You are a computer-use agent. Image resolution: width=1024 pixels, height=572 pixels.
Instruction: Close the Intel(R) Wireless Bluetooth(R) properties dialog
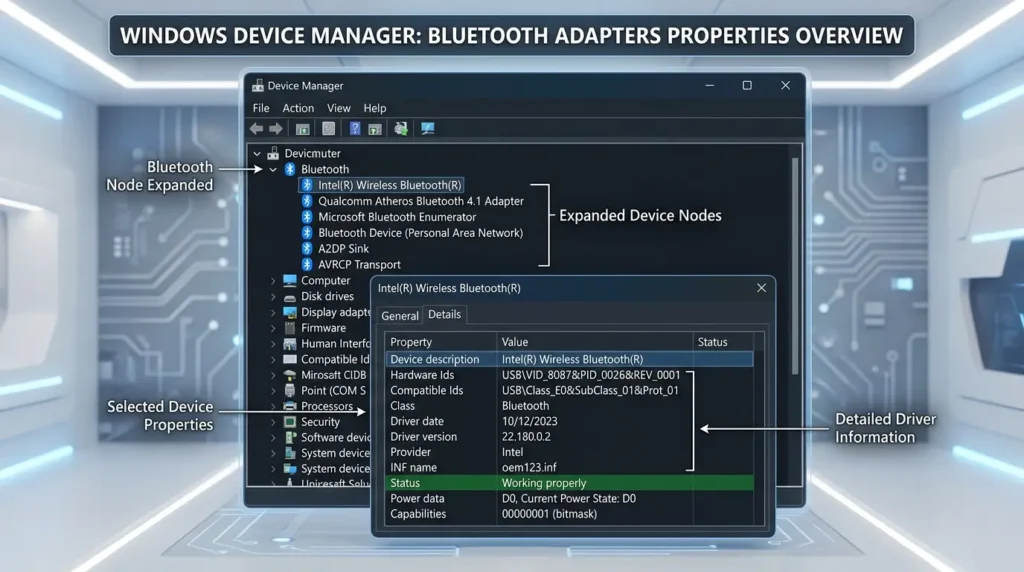point(761,288)
